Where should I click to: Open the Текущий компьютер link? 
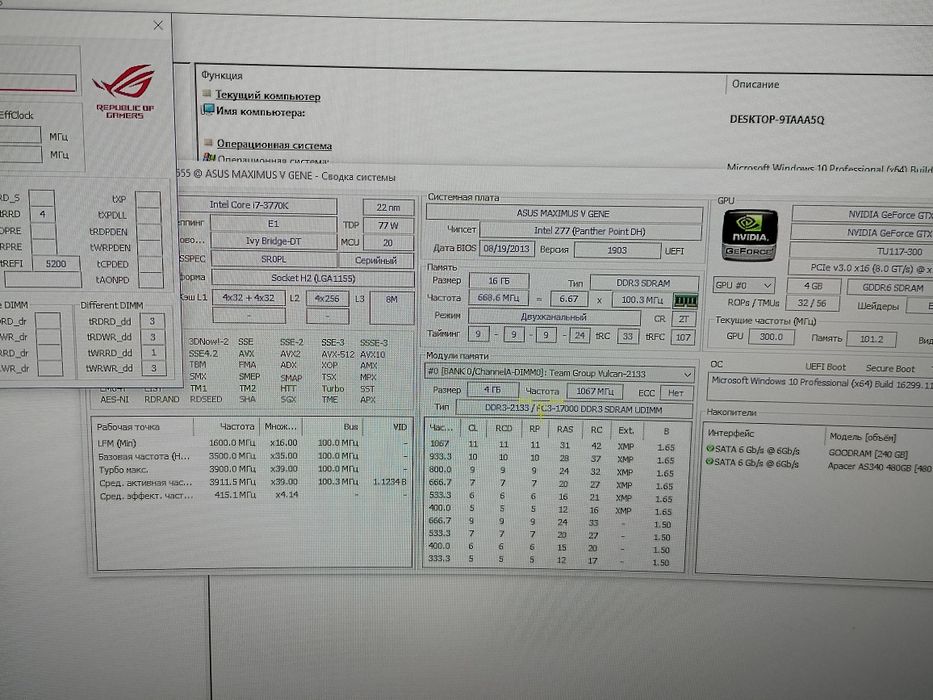(x=267, y=95)
